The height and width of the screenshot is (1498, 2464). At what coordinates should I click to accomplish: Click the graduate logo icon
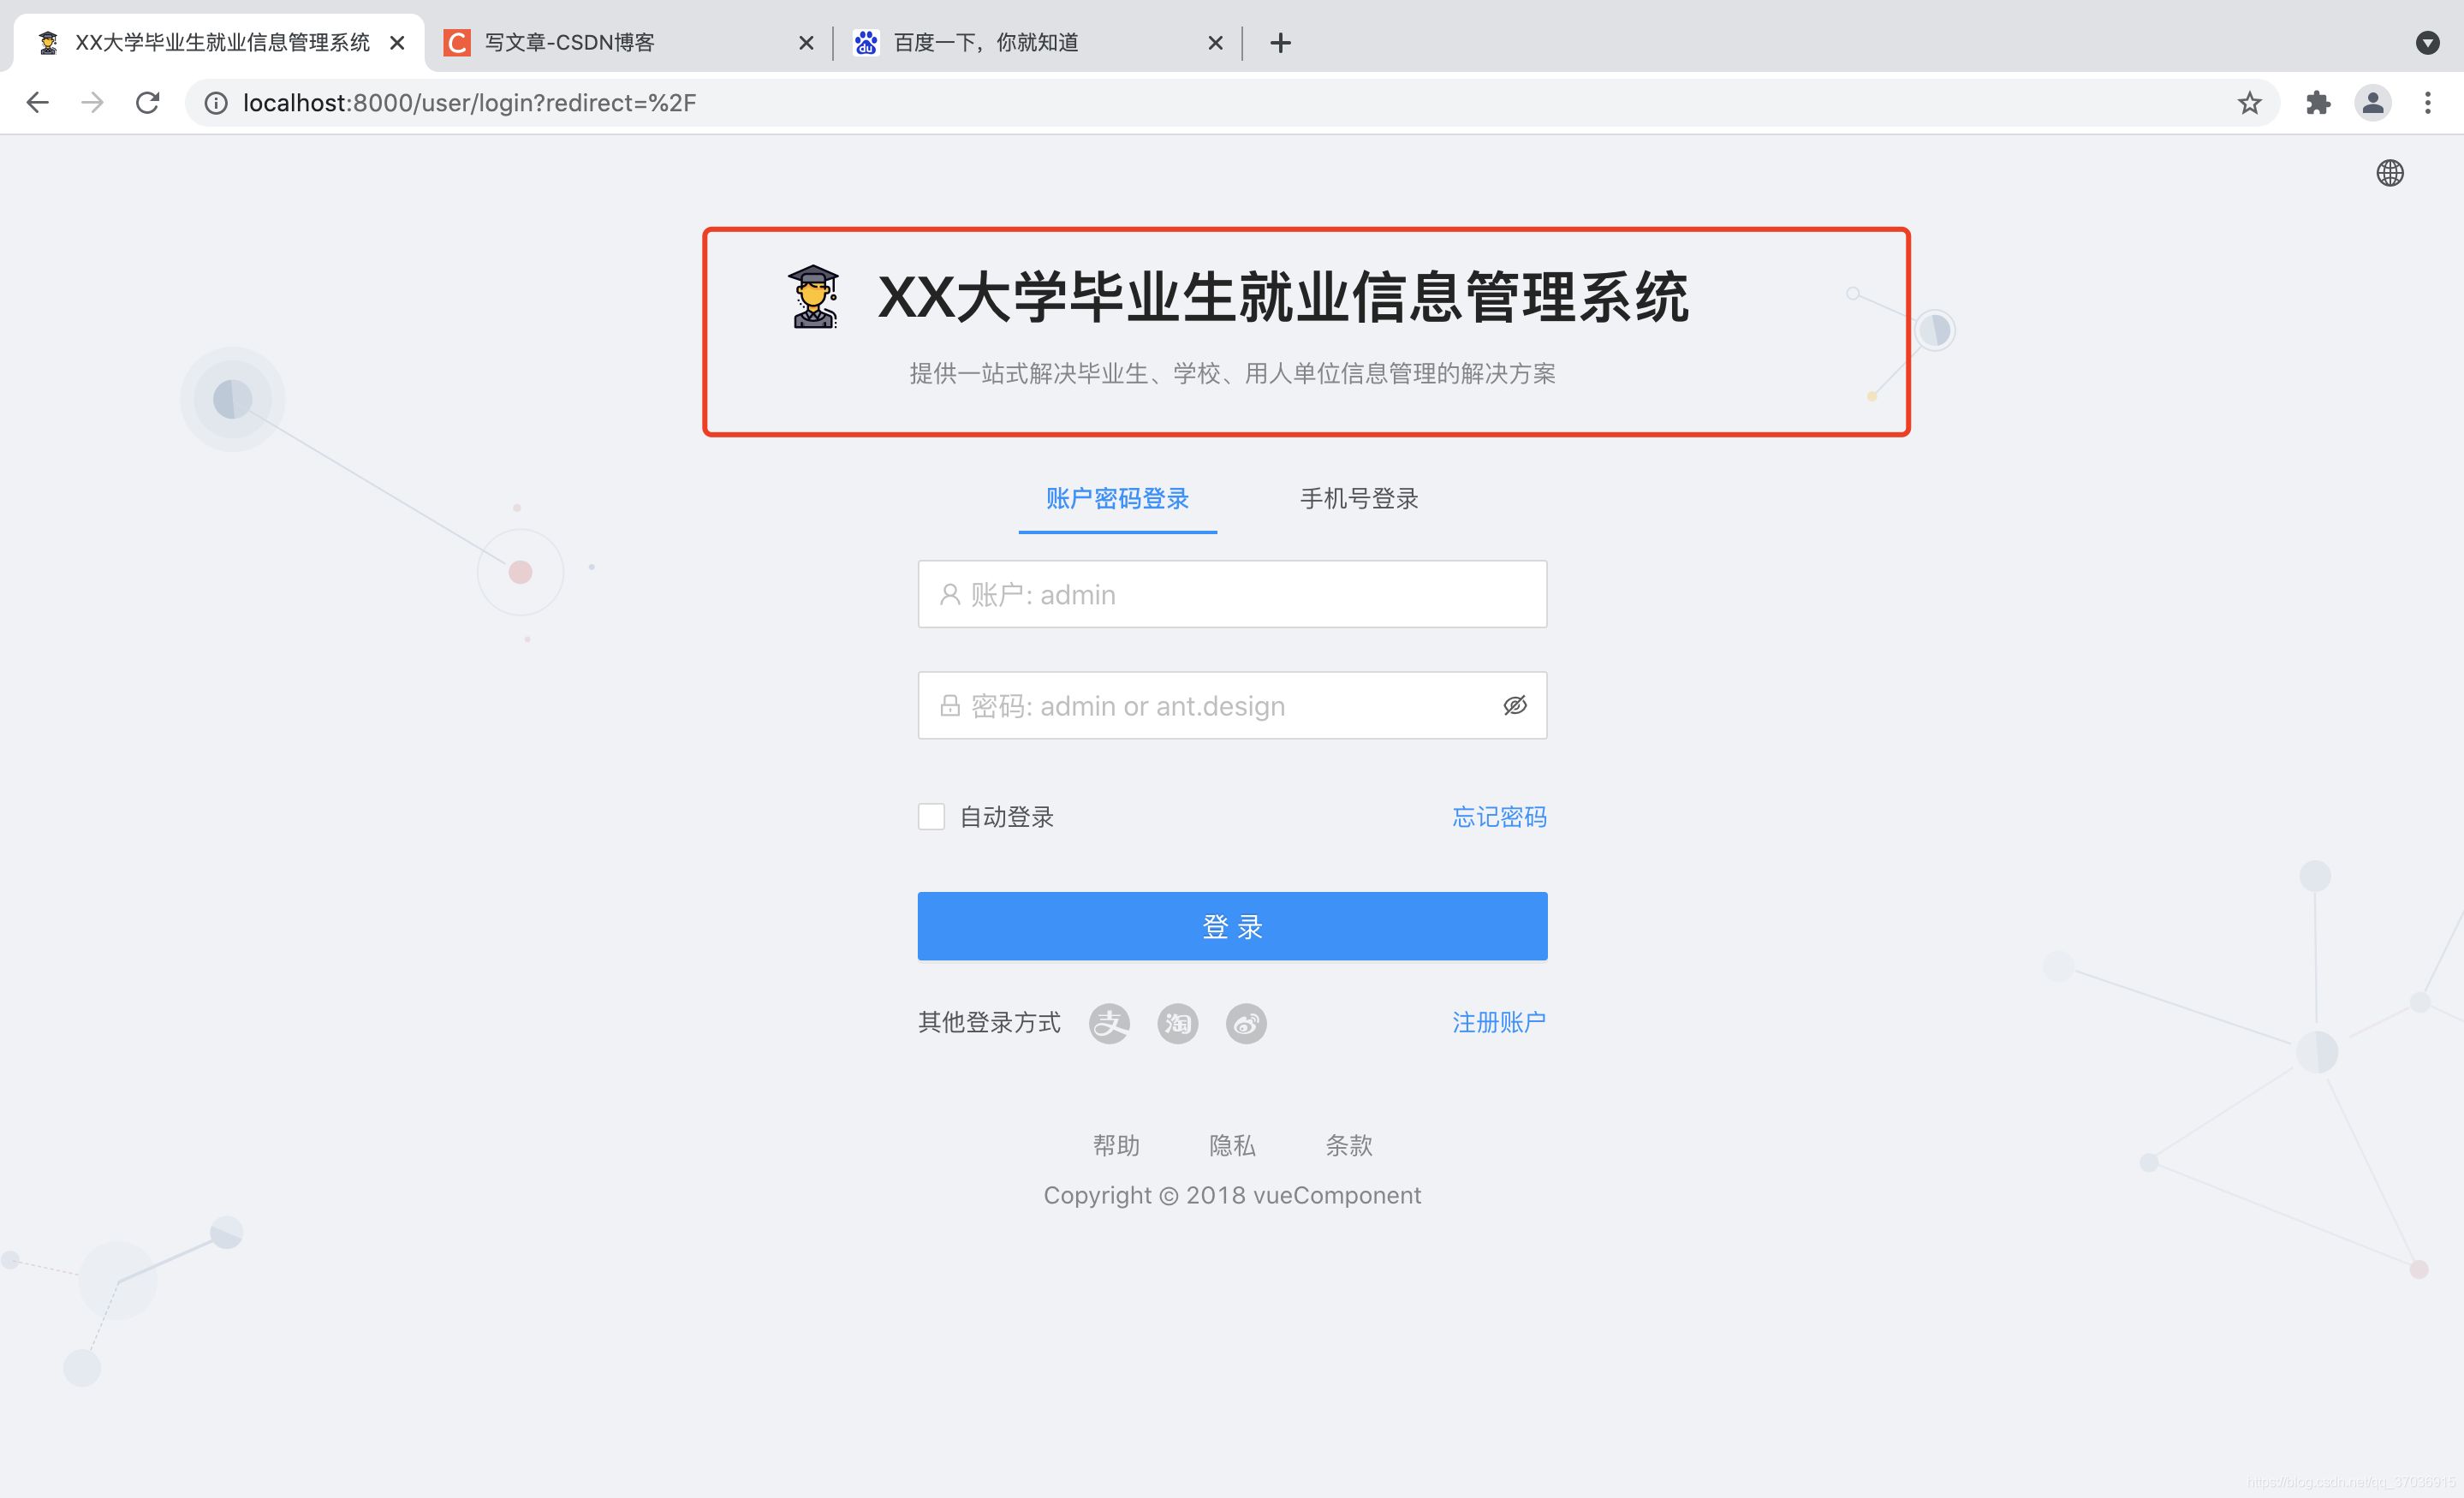click(813, 296)
